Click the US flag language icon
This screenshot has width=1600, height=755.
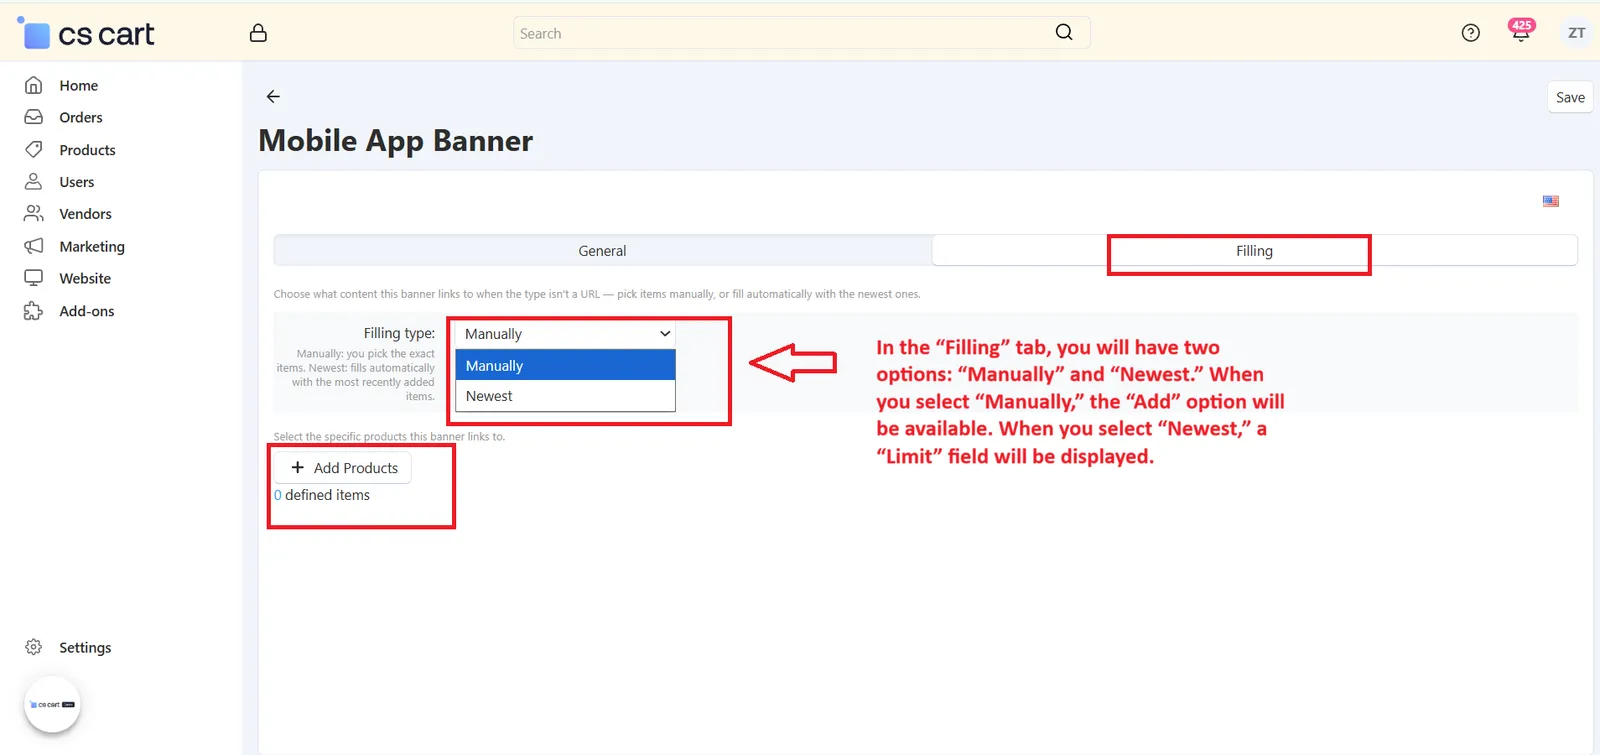point(1550,201)
